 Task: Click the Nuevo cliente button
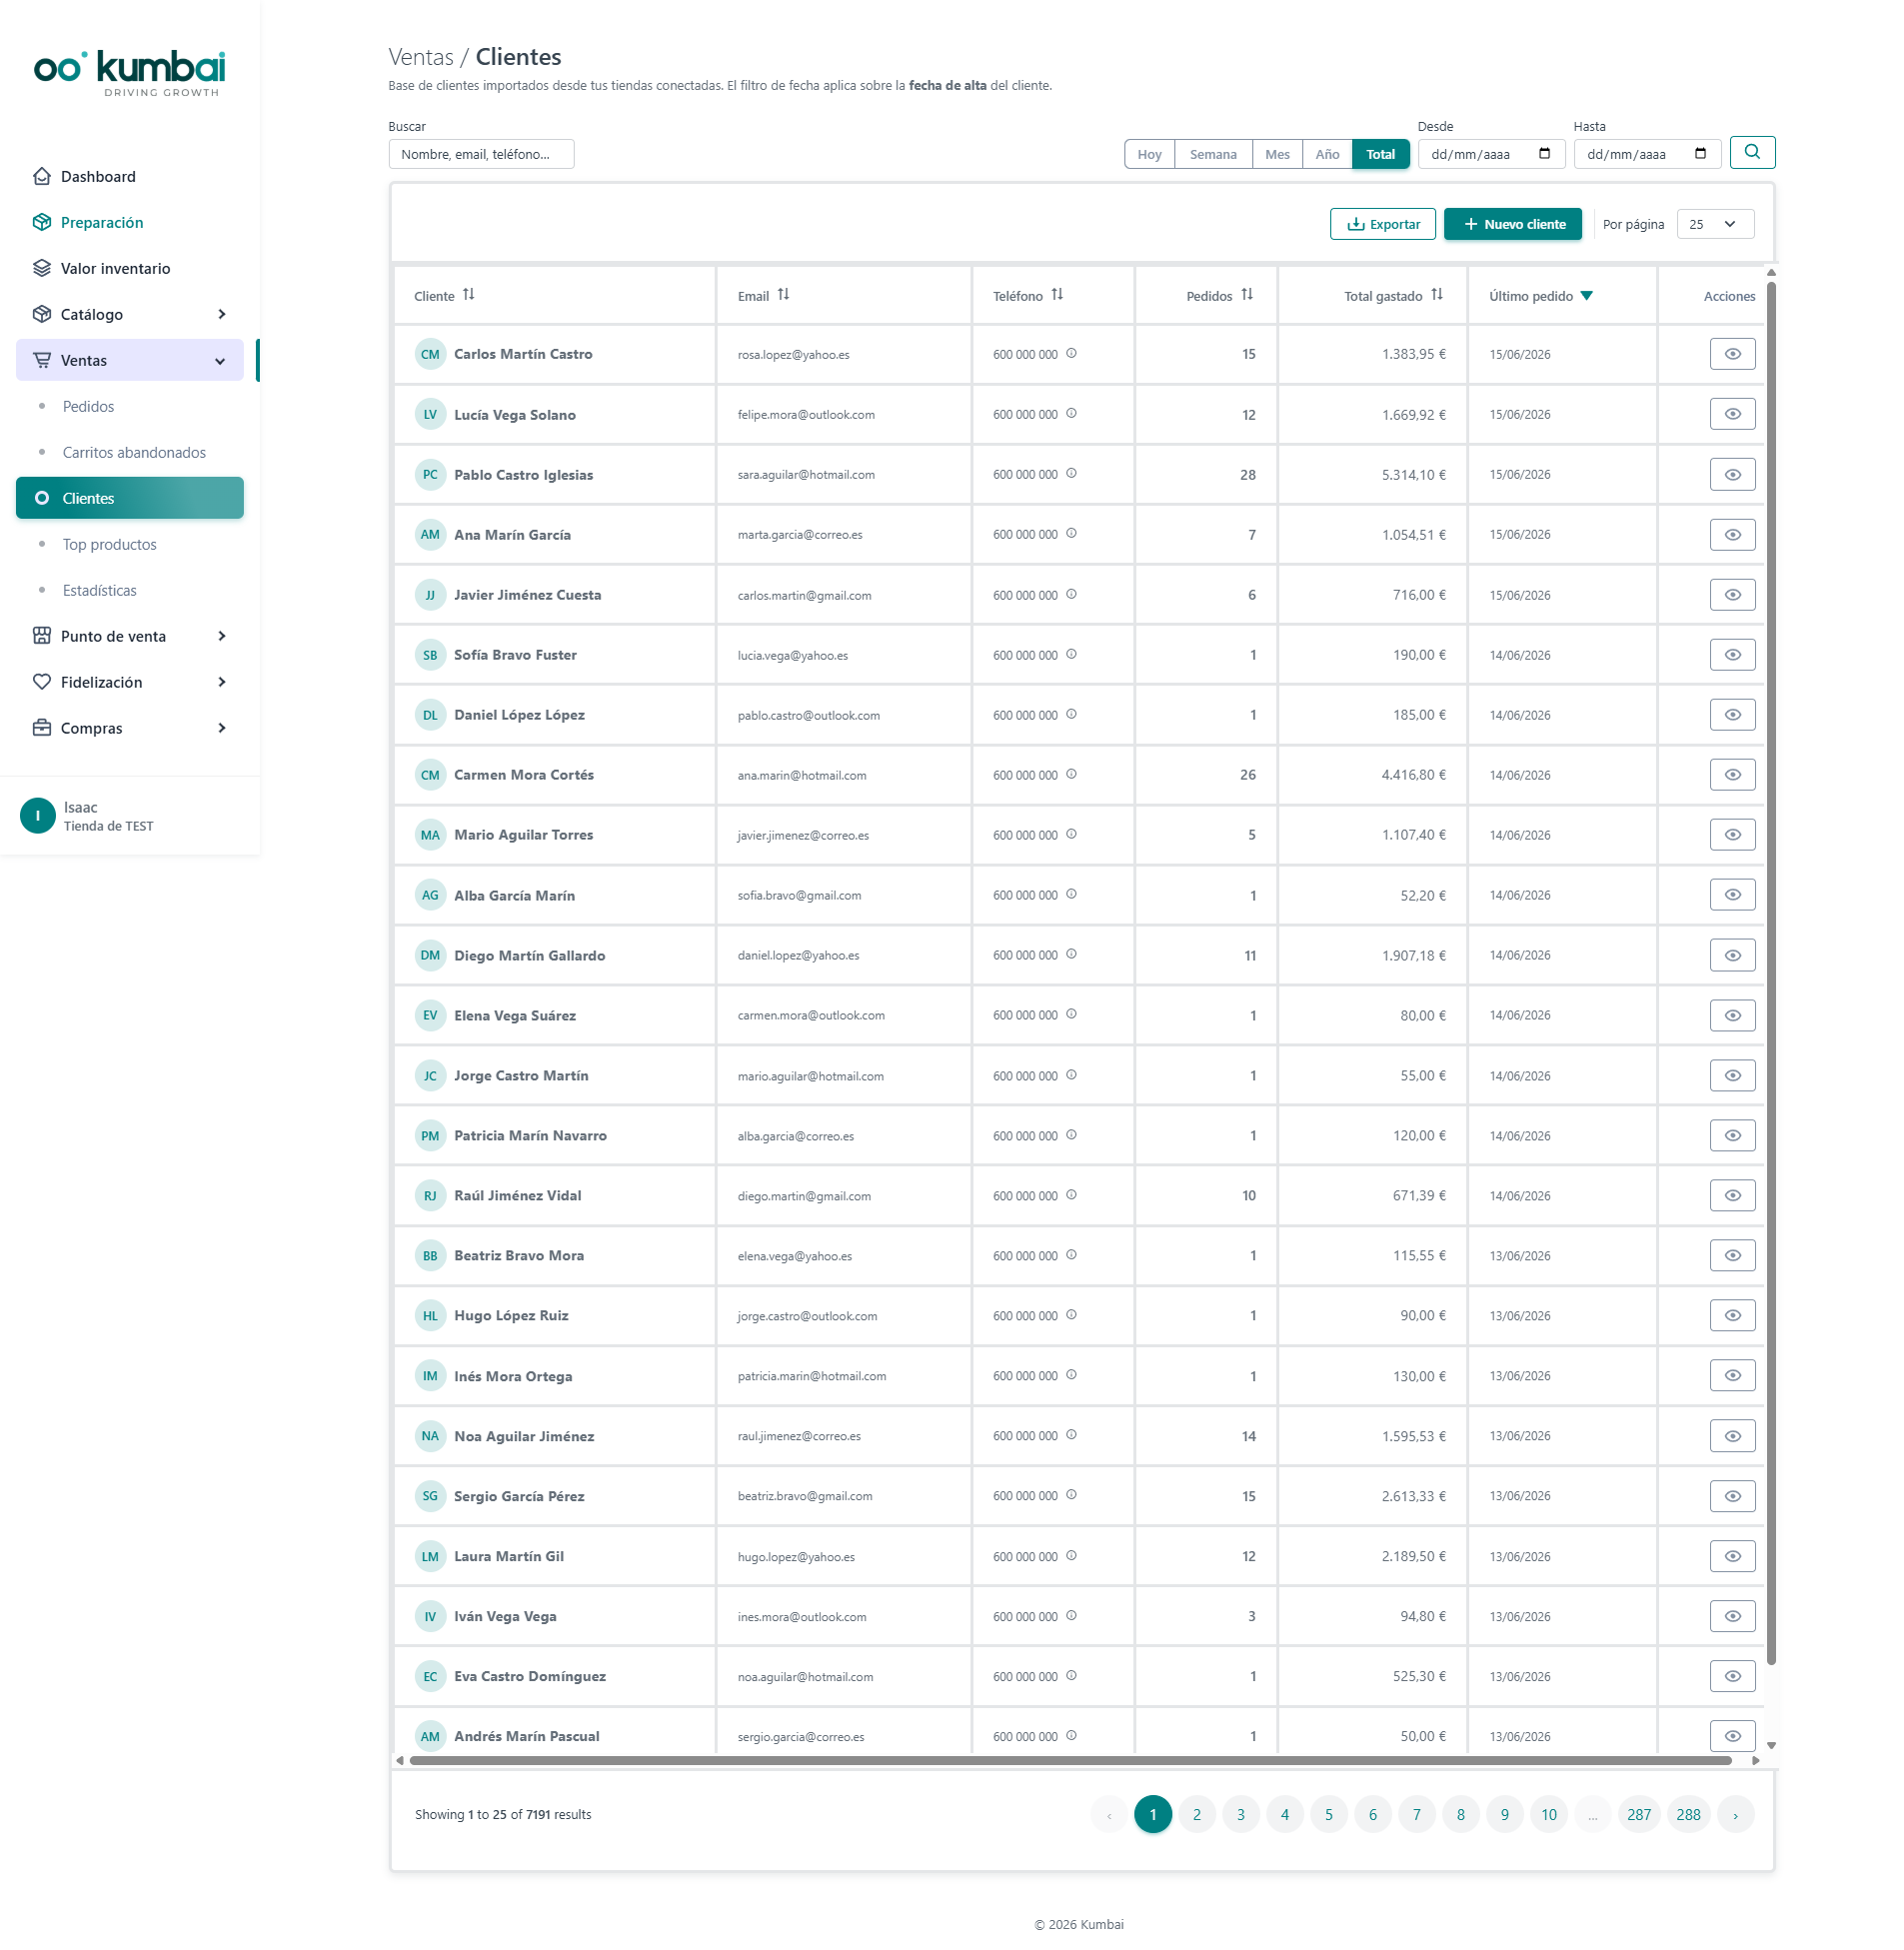[x=1513, y=224]
